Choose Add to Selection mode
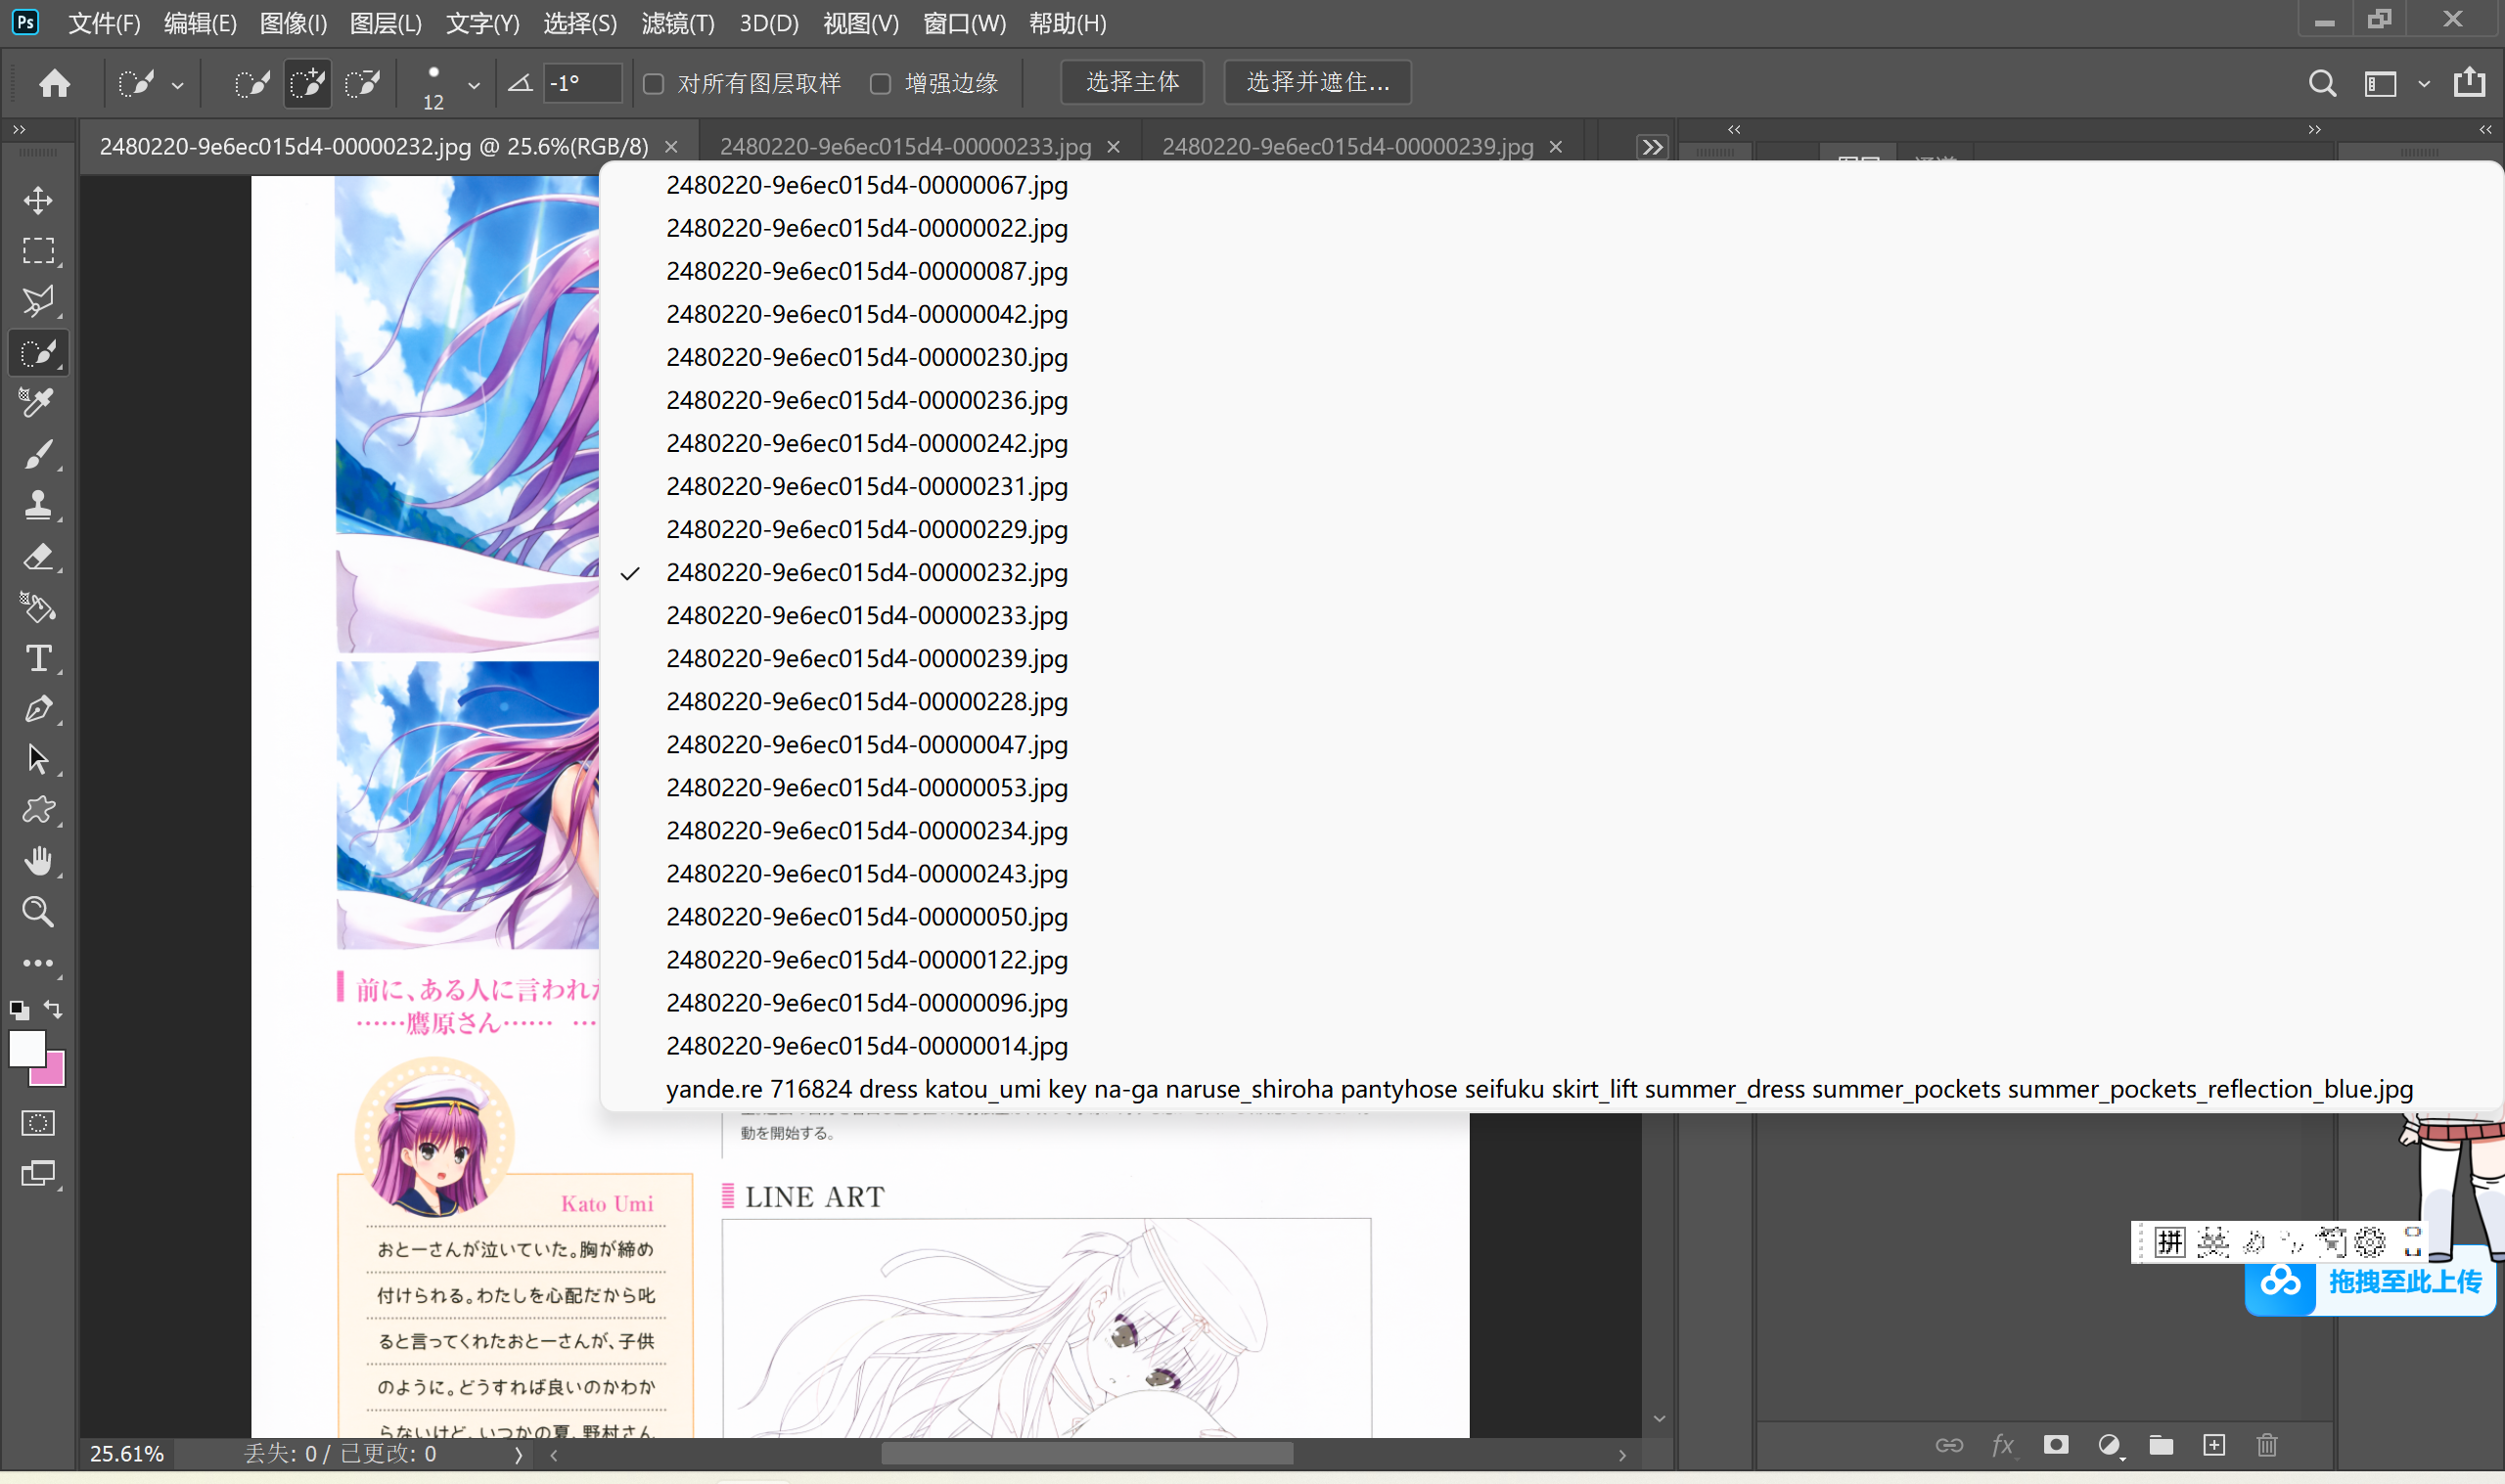This screenshot has height=1484, width=2505. click(308, 83)
